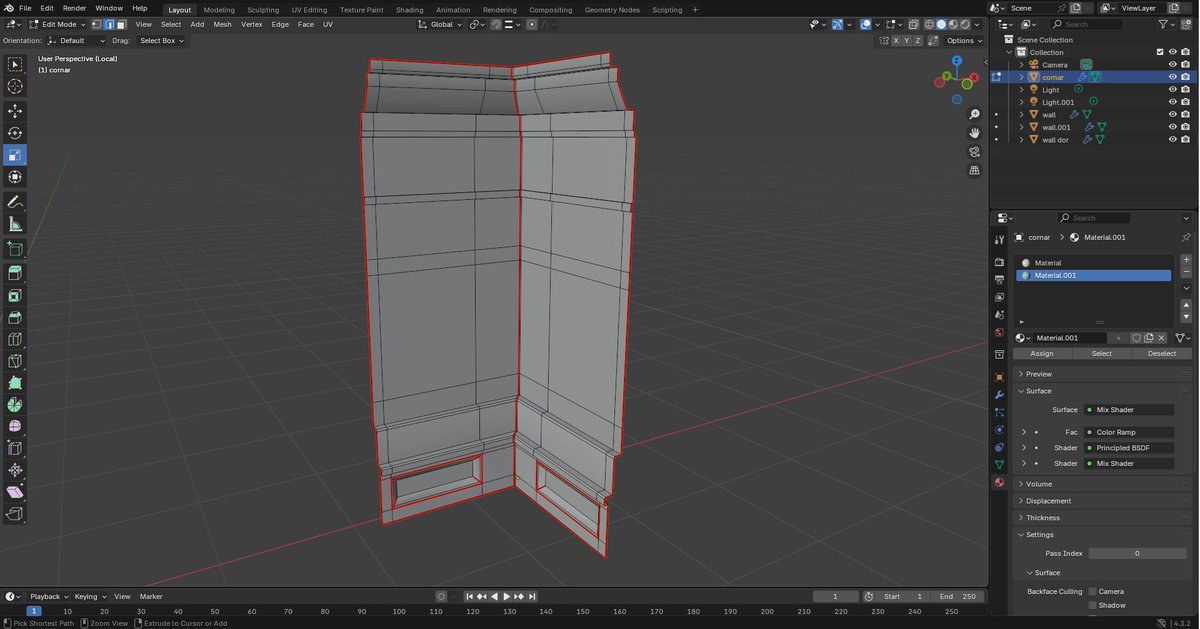Open Render properties tab icon

998,262
